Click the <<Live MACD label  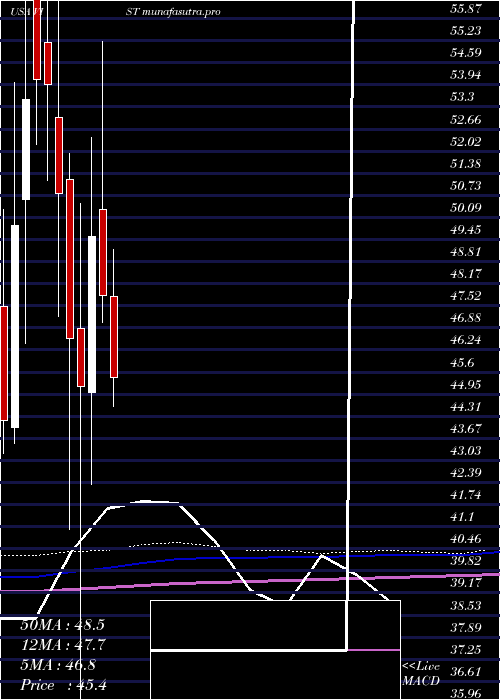[x=421, y=674]
